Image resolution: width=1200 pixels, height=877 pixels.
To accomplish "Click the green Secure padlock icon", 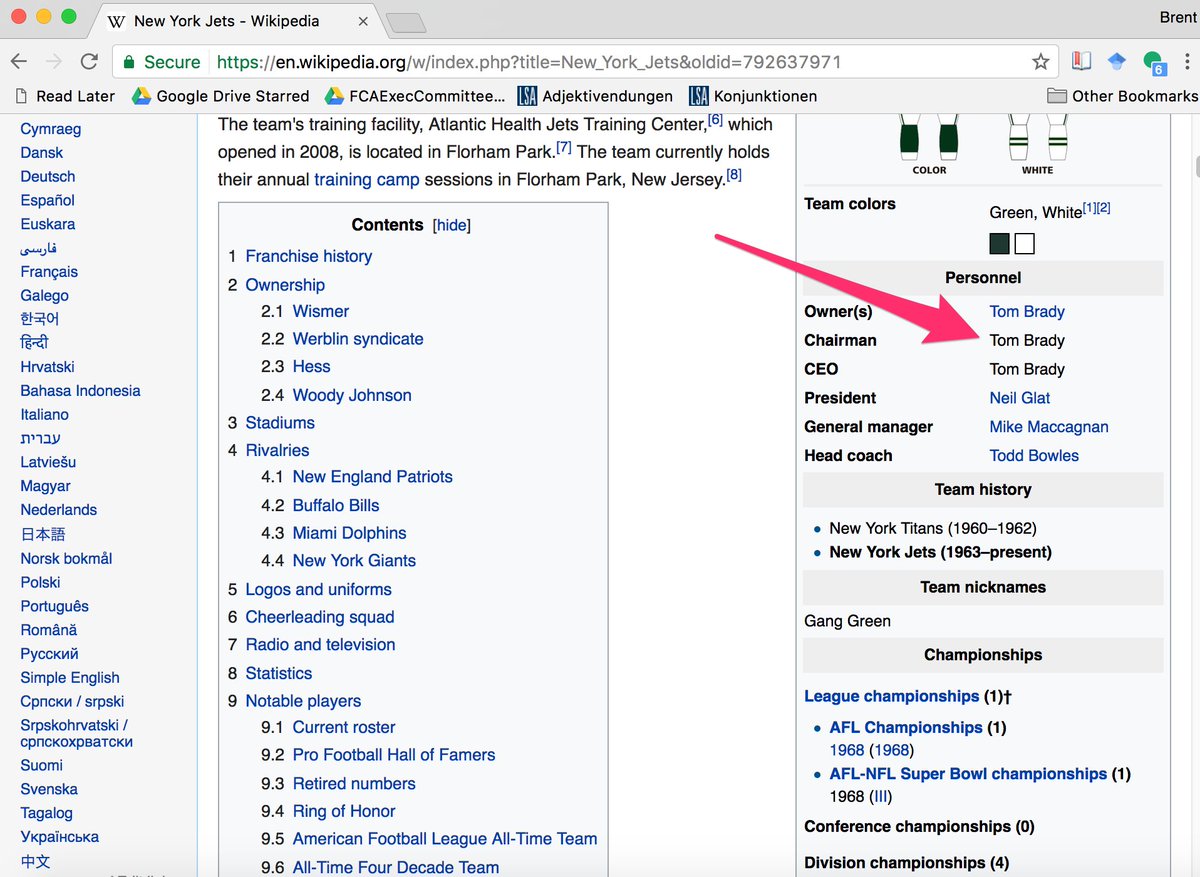I will pos(128,62).
